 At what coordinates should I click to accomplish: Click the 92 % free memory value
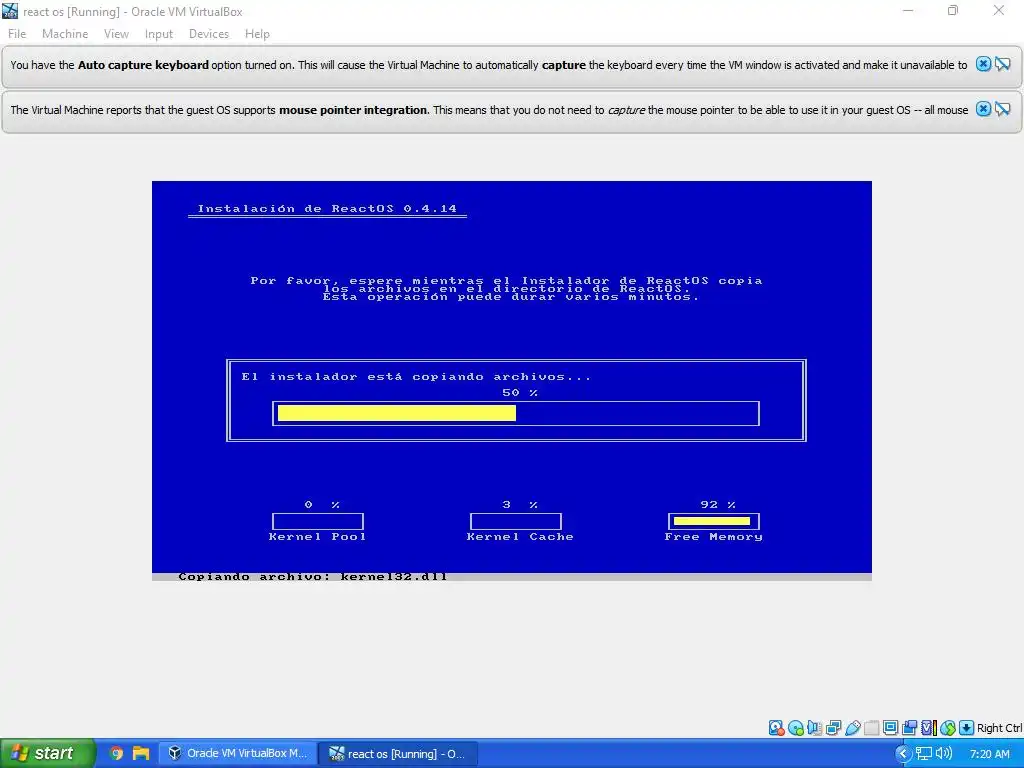click(718, 505)
